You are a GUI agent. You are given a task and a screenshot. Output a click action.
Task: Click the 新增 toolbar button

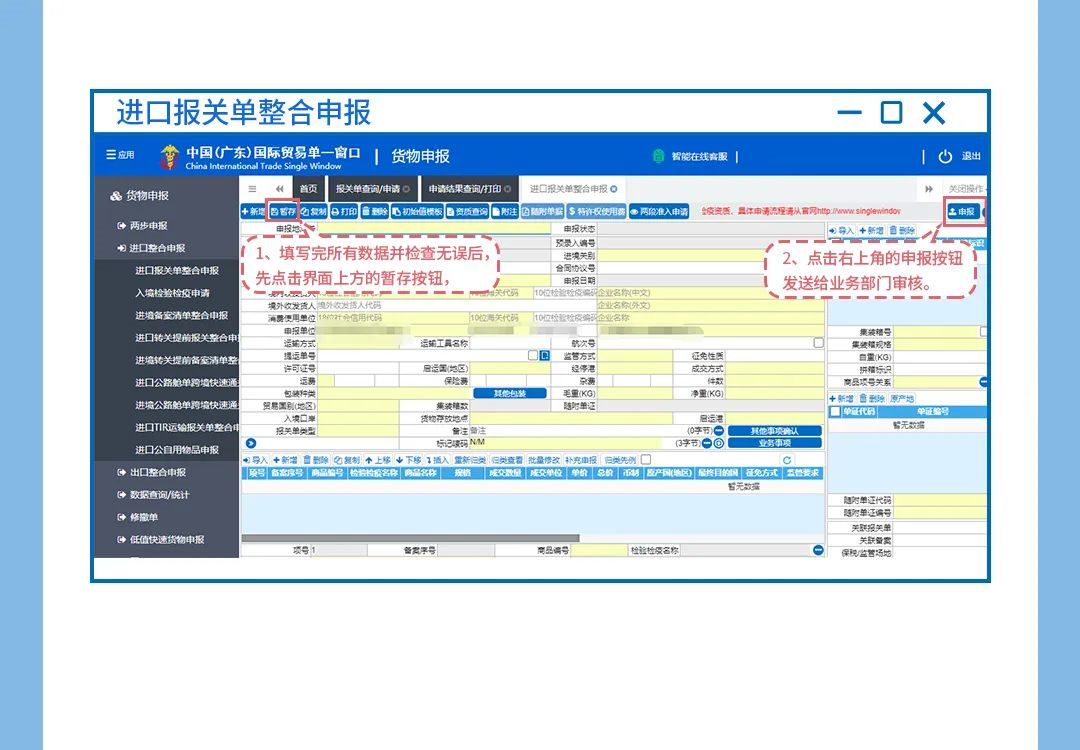[x=253, y=211]
